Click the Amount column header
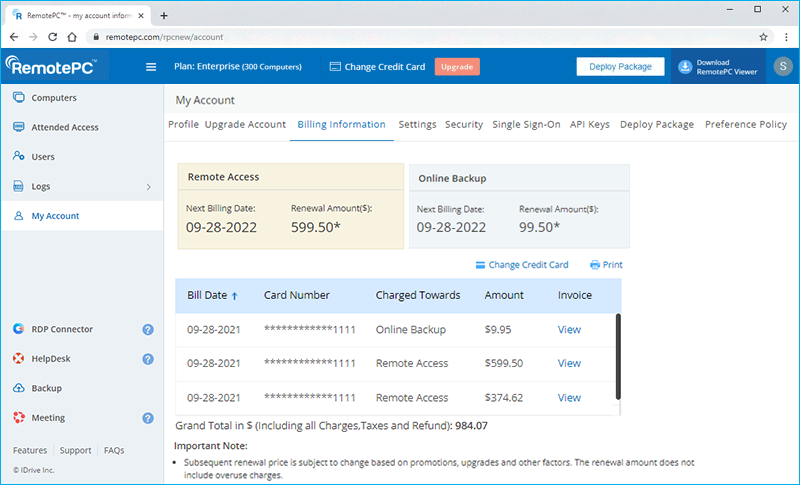This screenshot has height=485, width=800. (x=504, y=295)
